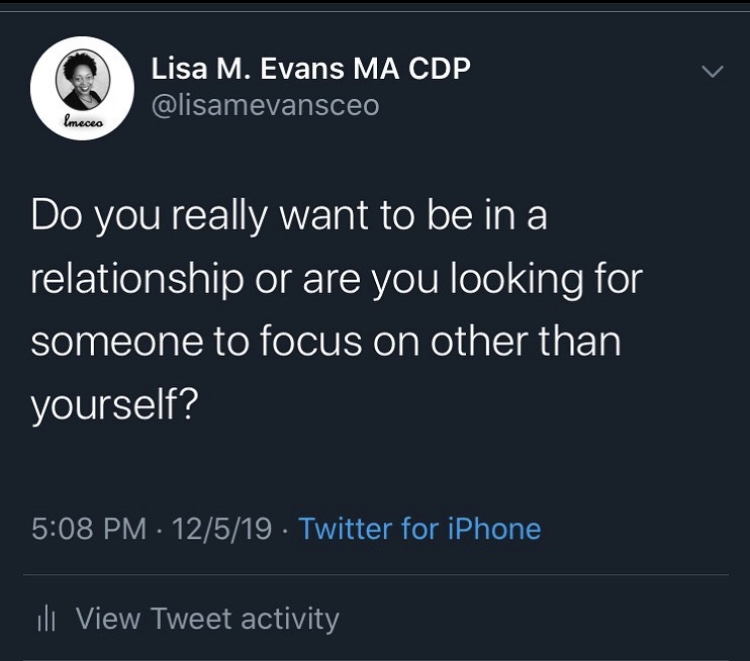
Task: Open the tweet options chevron menu
Action: [x=711, y=72]
